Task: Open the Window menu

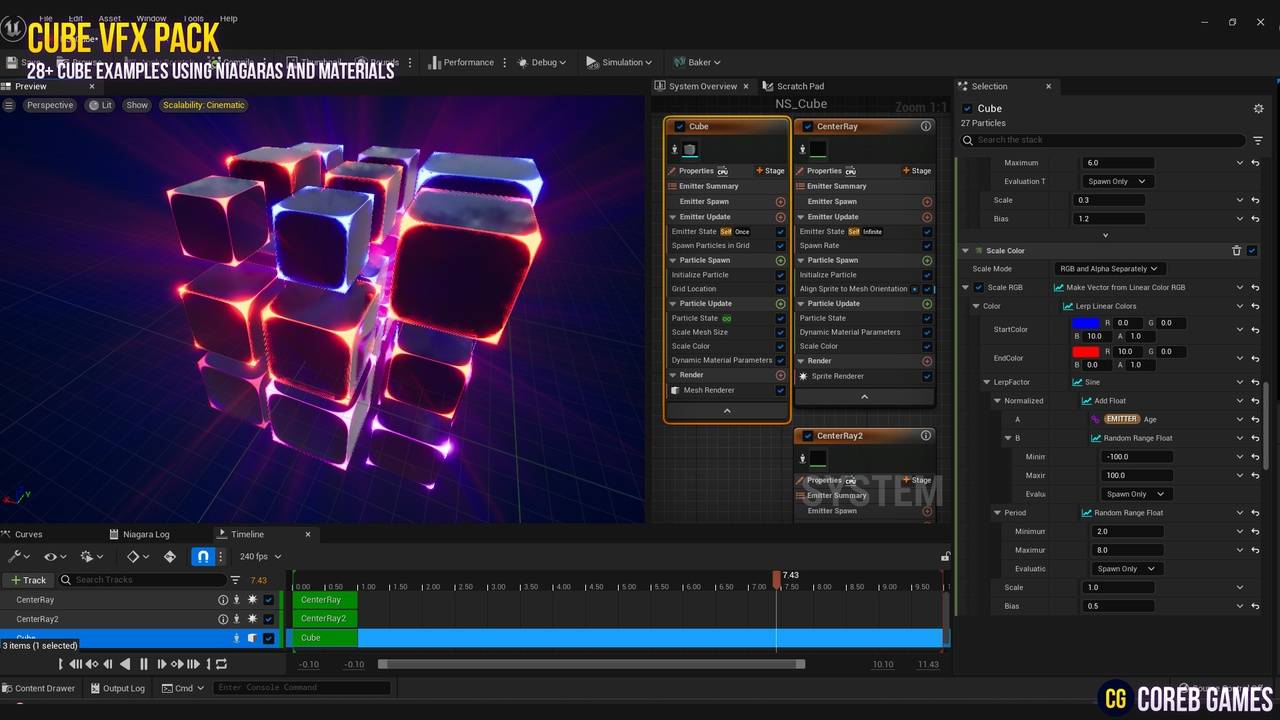Action: point(151,18)
